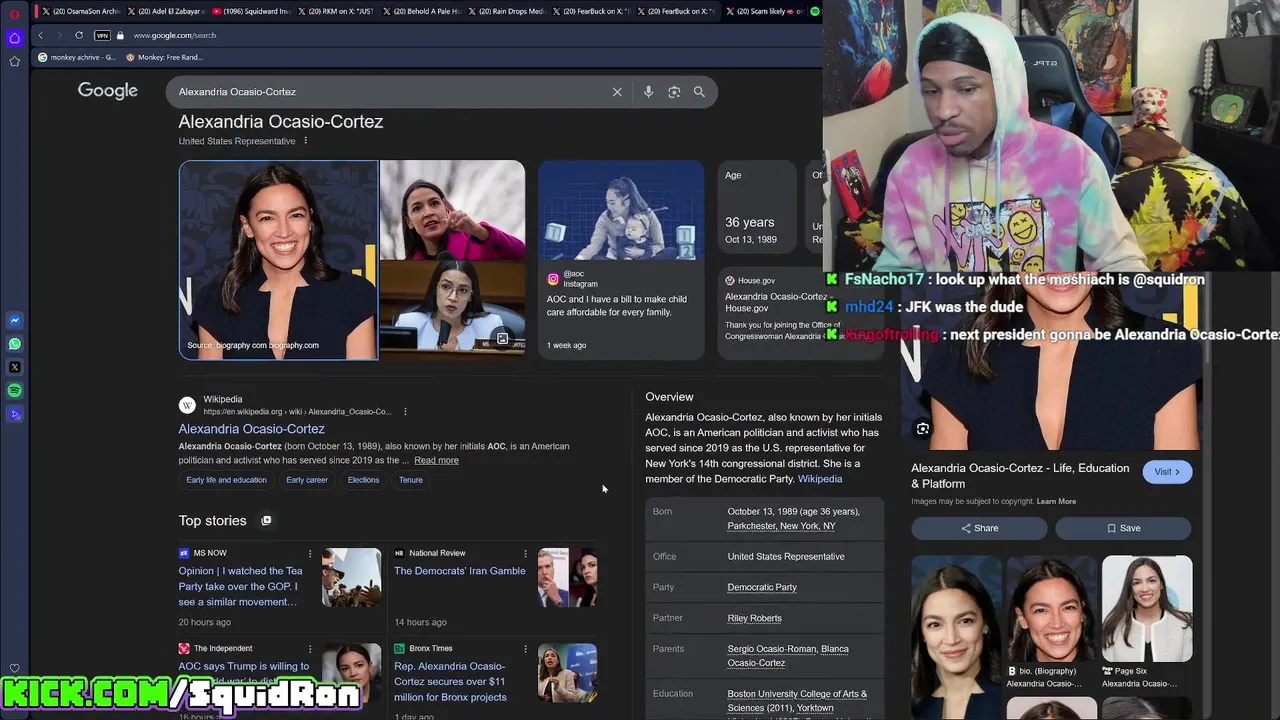The image size is (1280, 720).
Task: Select the Early life and education chip
Action: [226, 480]
